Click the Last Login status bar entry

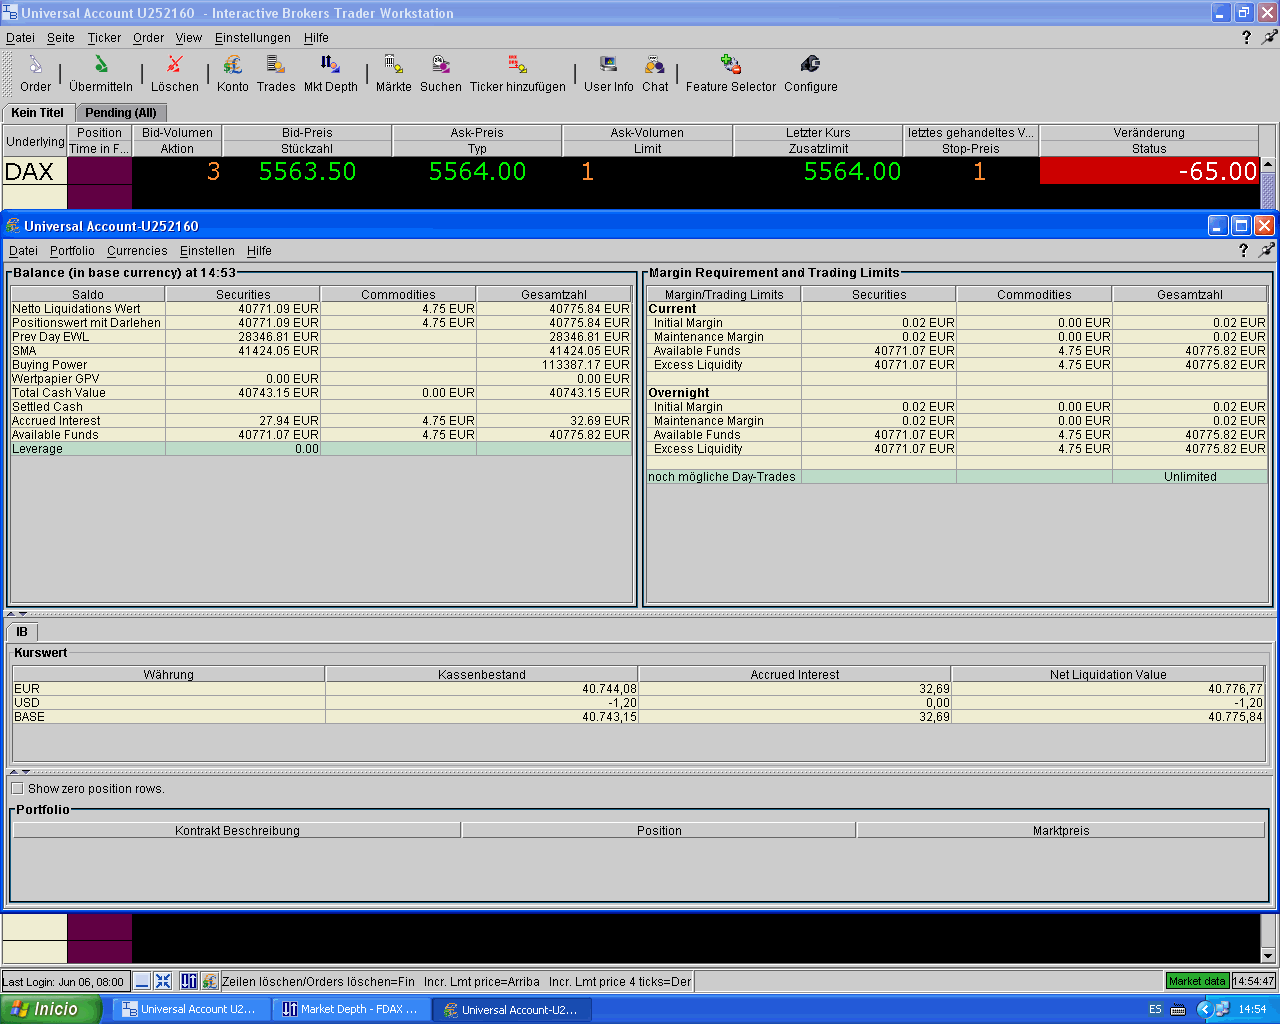pos(64,982)
